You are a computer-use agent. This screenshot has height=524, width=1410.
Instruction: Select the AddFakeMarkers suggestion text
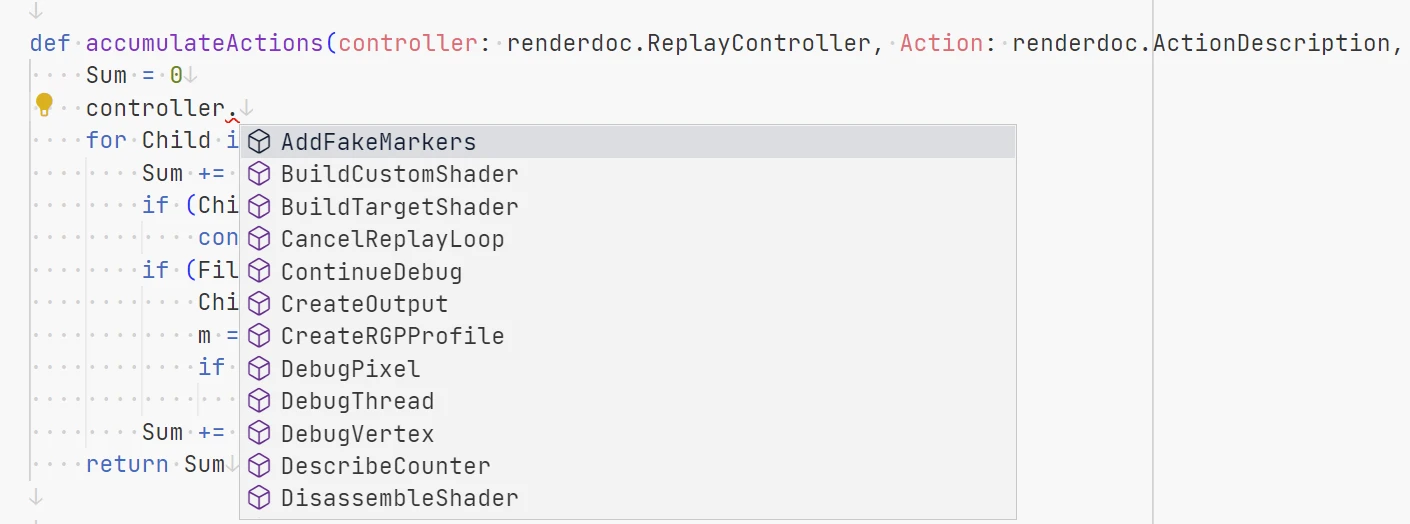pyautogui.click(x=378, y=142)
